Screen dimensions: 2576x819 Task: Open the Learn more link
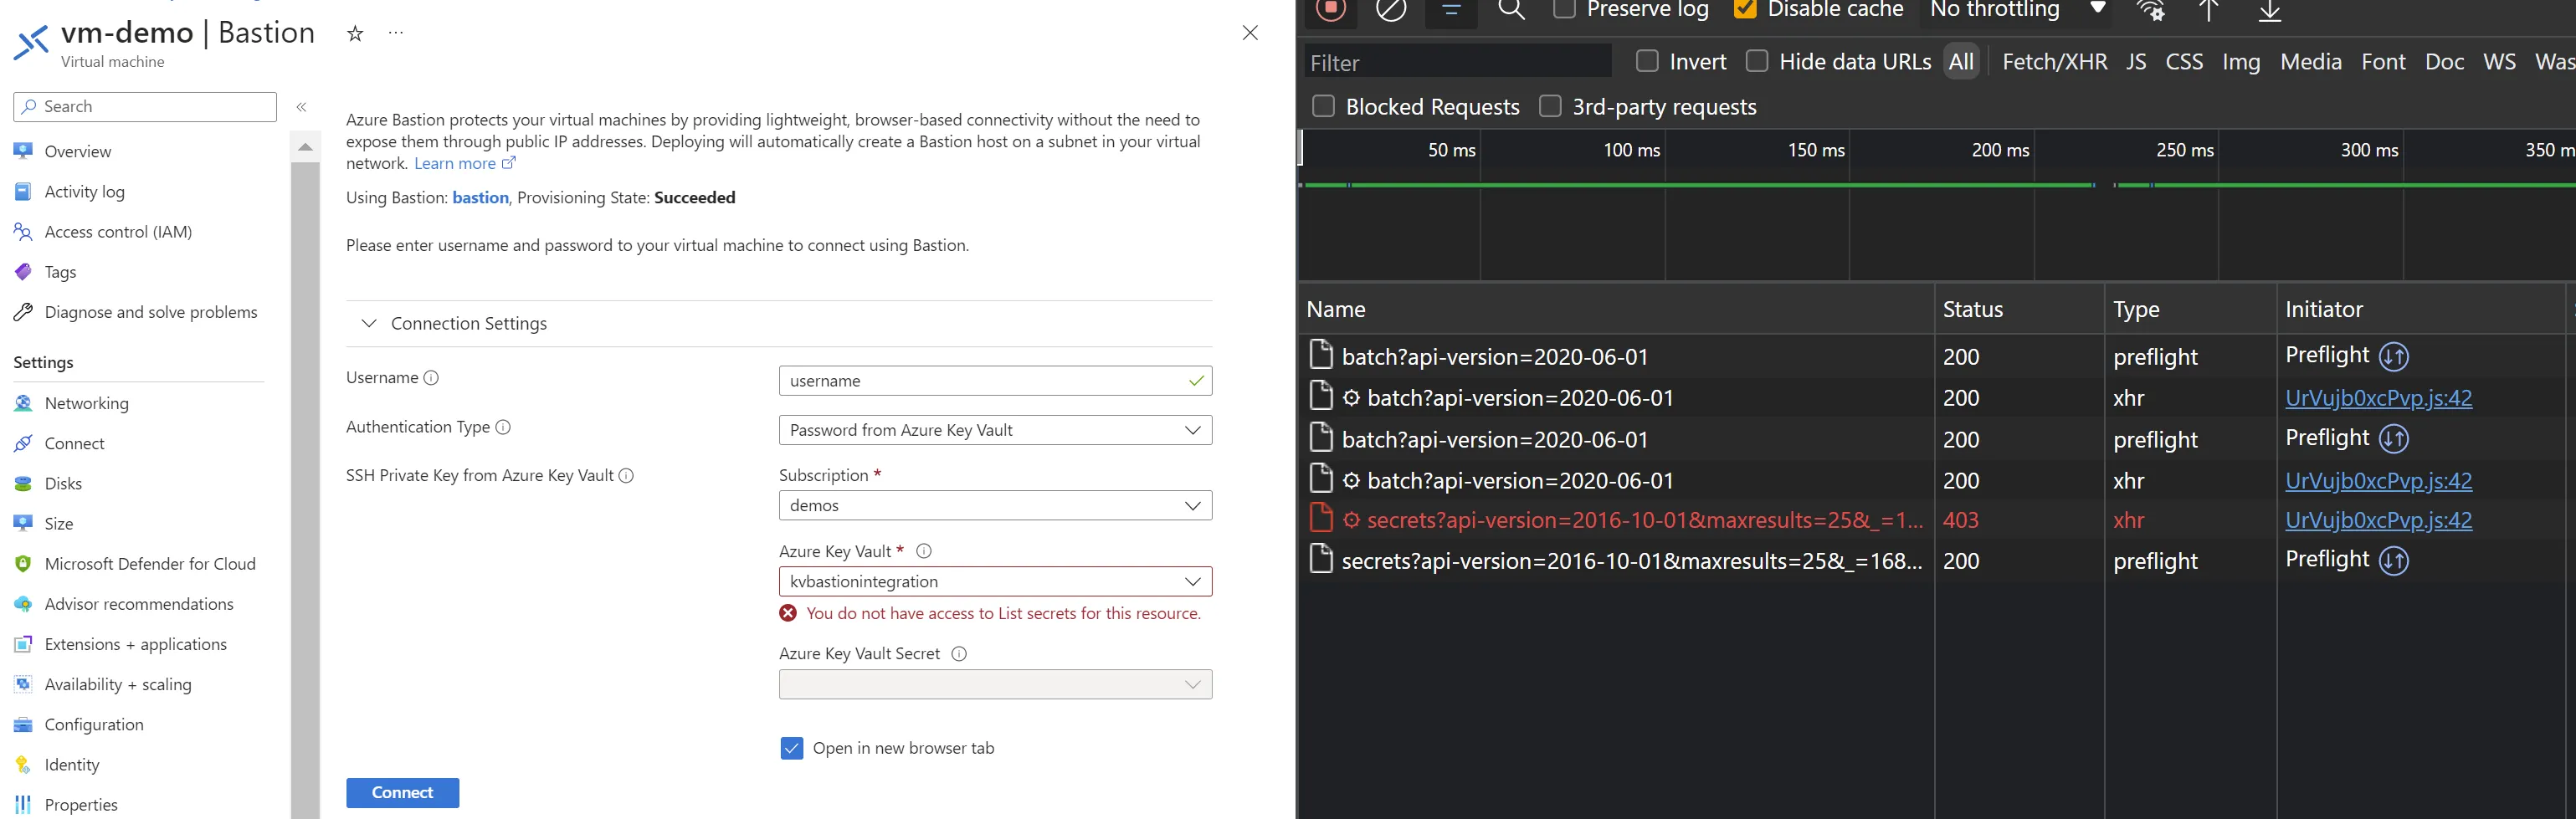[x=465, y=163]
